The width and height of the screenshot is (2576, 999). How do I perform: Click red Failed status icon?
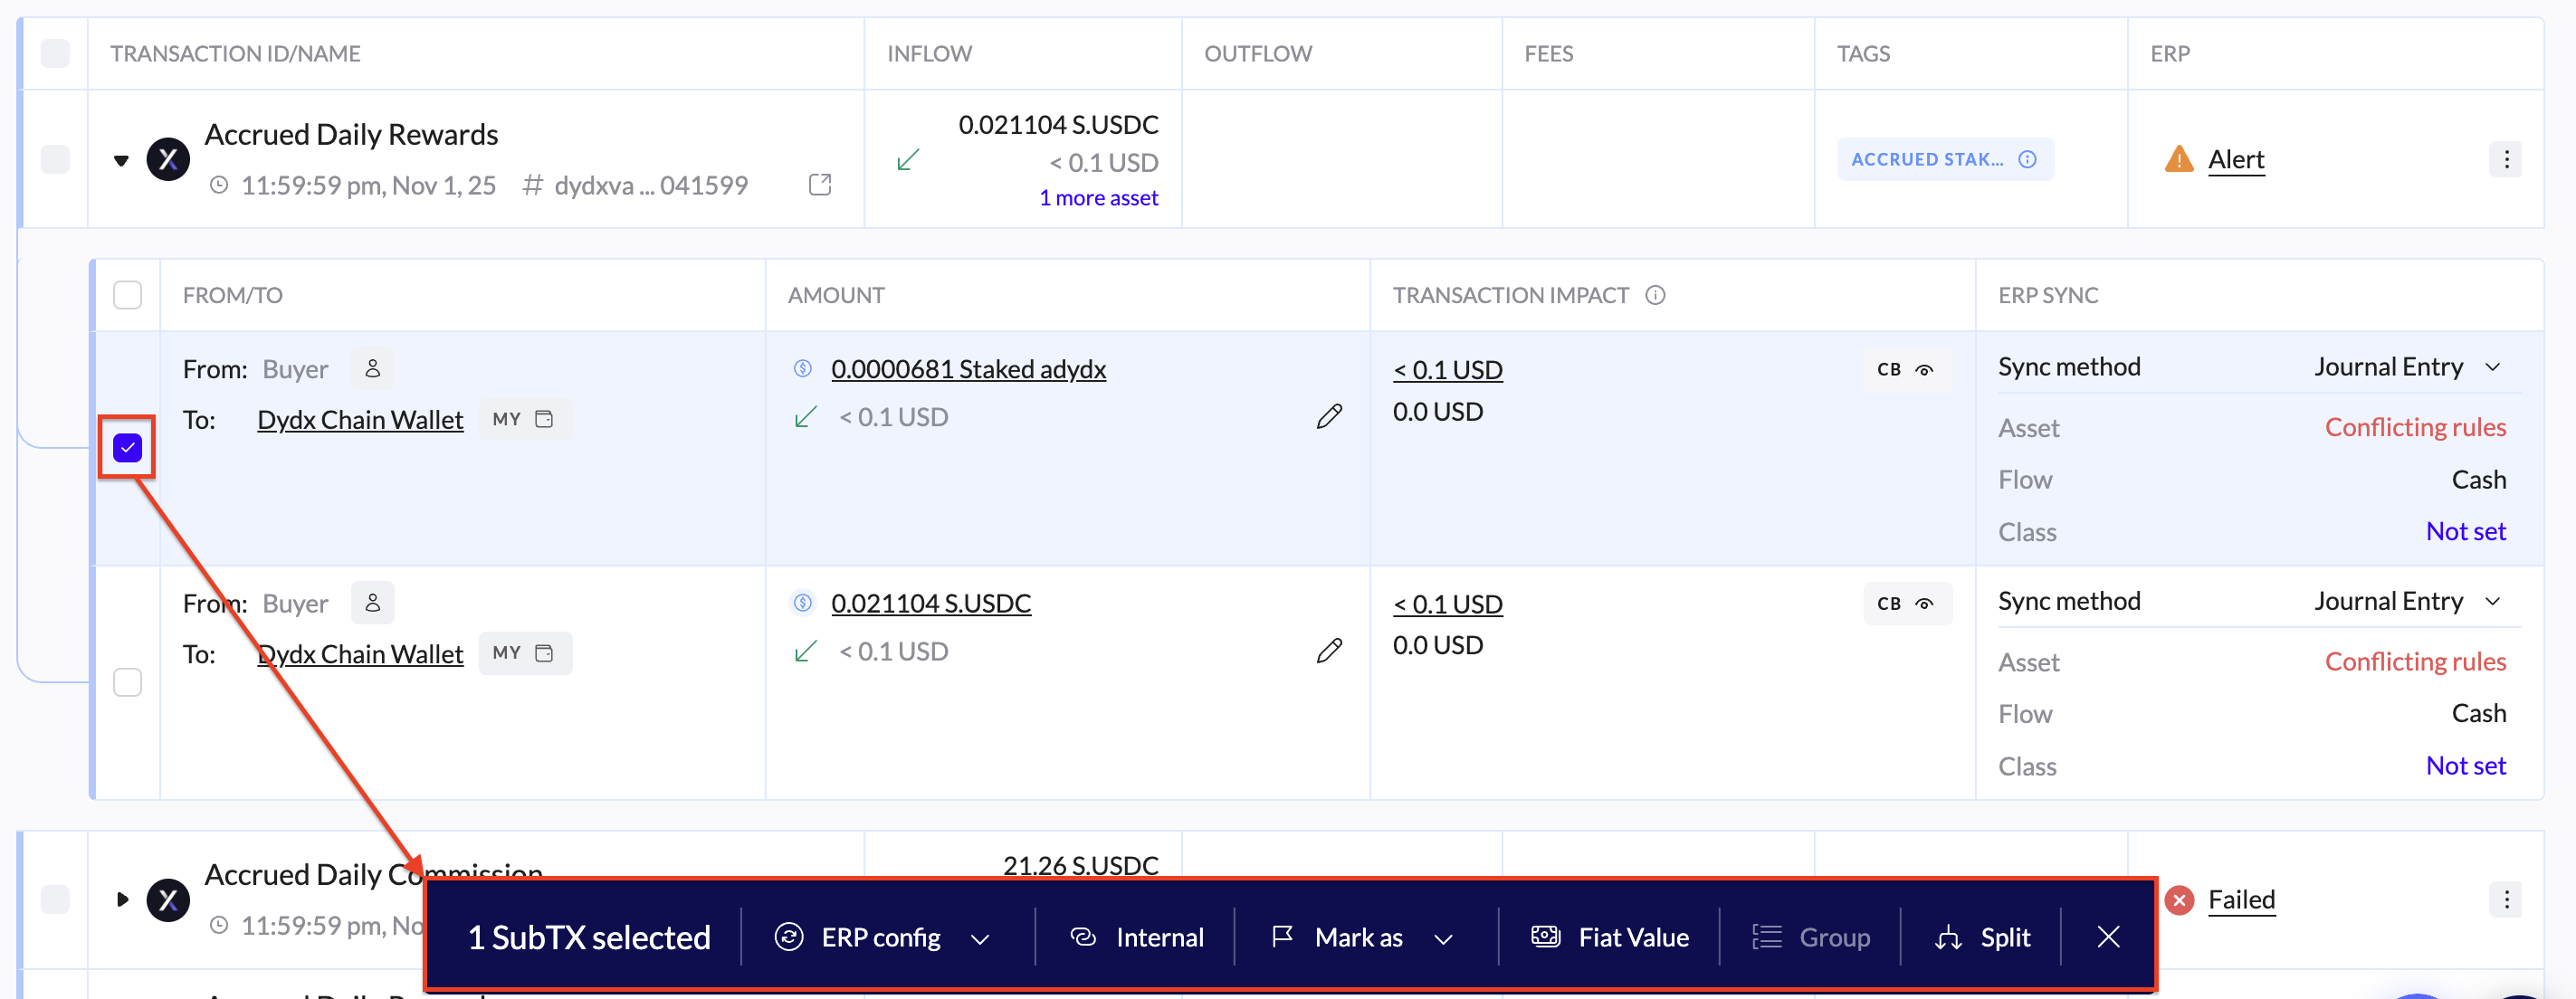click(x=2179, y=900)
